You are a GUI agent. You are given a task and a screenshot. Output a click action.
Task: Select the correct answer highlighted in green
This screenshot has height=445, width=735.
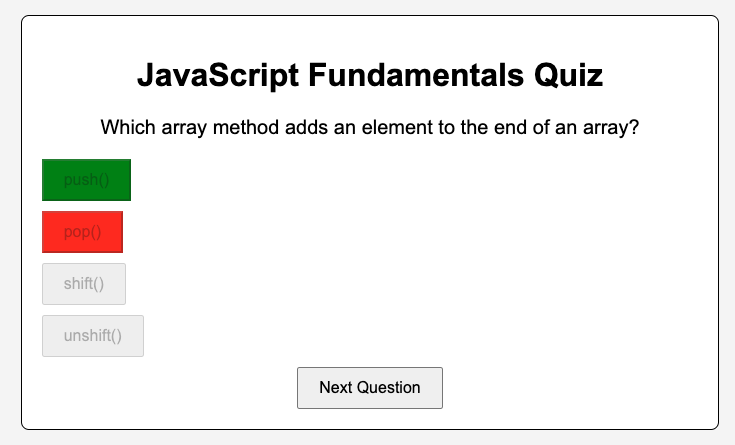pos(86,180)
